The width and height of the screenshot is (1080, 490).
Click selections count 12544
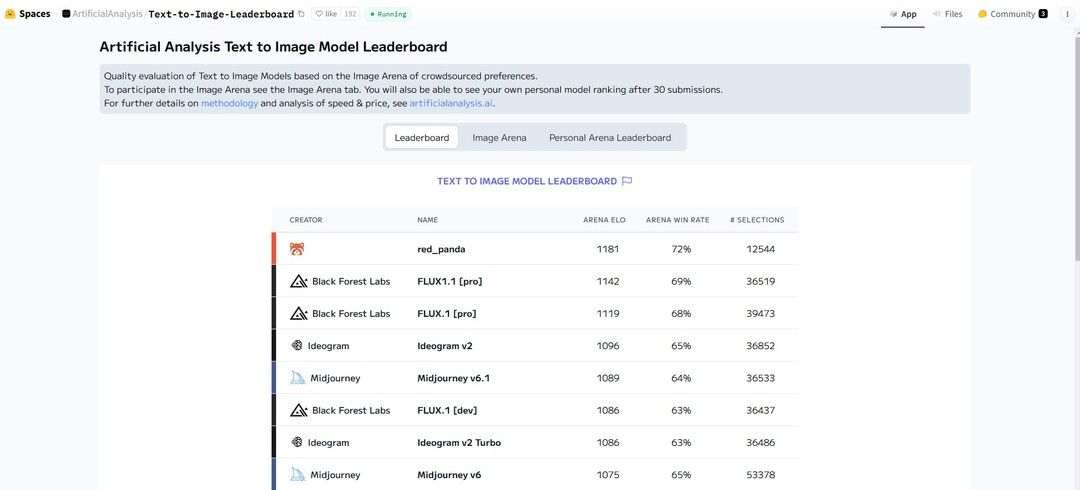coord(760,249)
